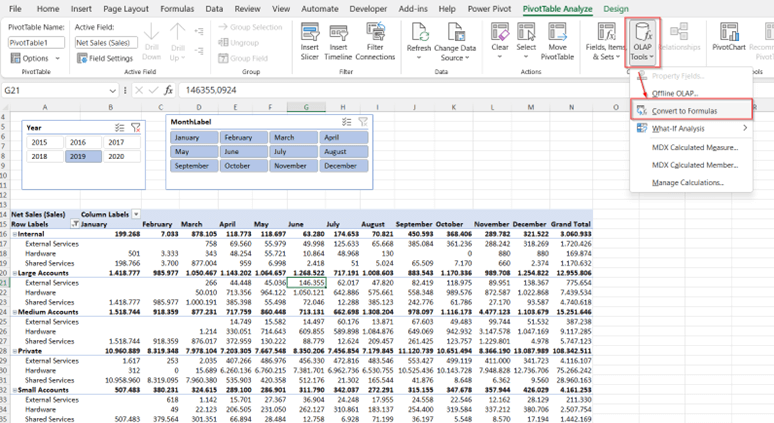Open Column Labels filter dropdown
This screenshot has width=774, height=423.
click(136, 214)
